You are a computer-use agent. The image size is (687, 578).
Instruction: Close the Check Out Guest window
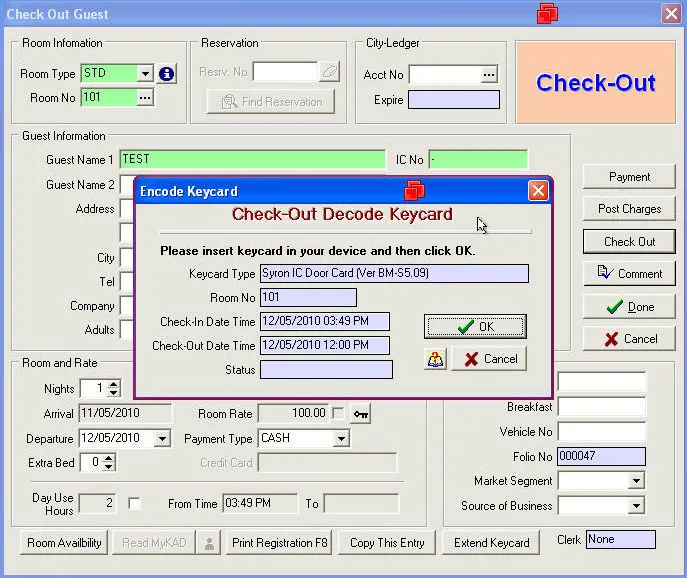pos(671,14)
